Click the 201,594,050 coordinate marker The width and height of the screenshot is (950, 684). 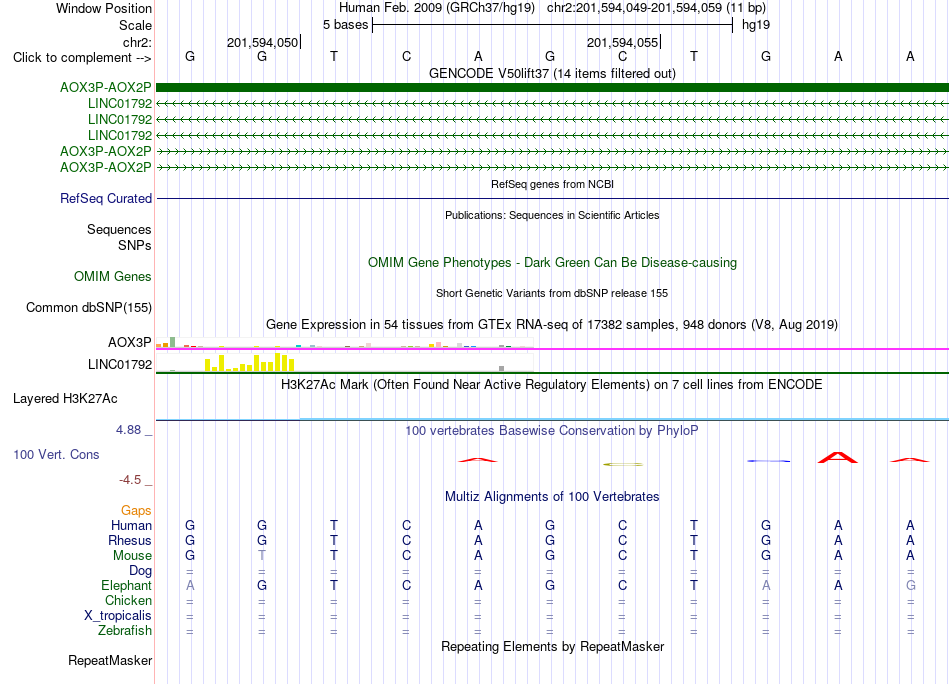pos(263,42)
